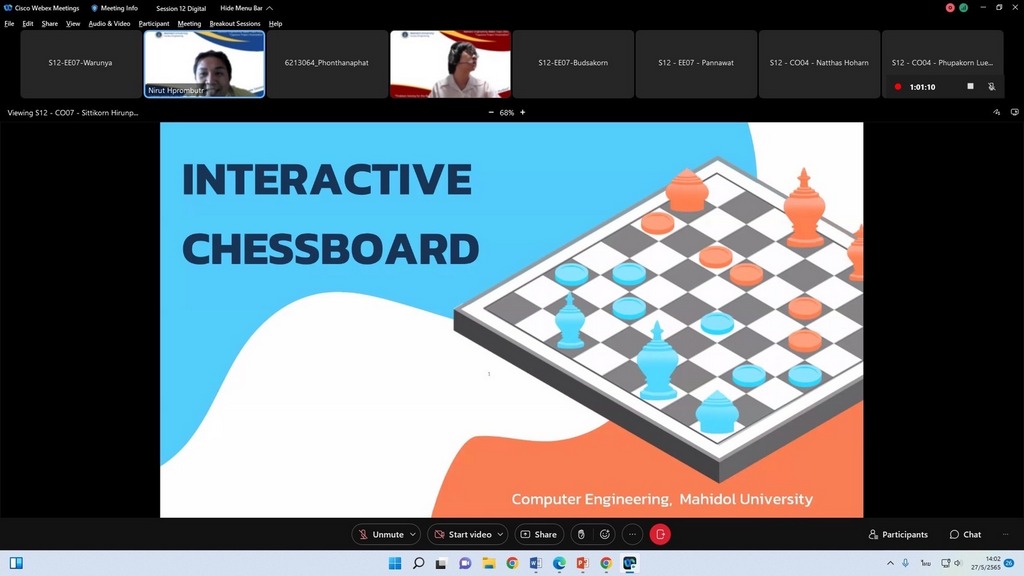Click the Share button
The height and width of the screenshot is (576, 1024).
pos(538,535)
